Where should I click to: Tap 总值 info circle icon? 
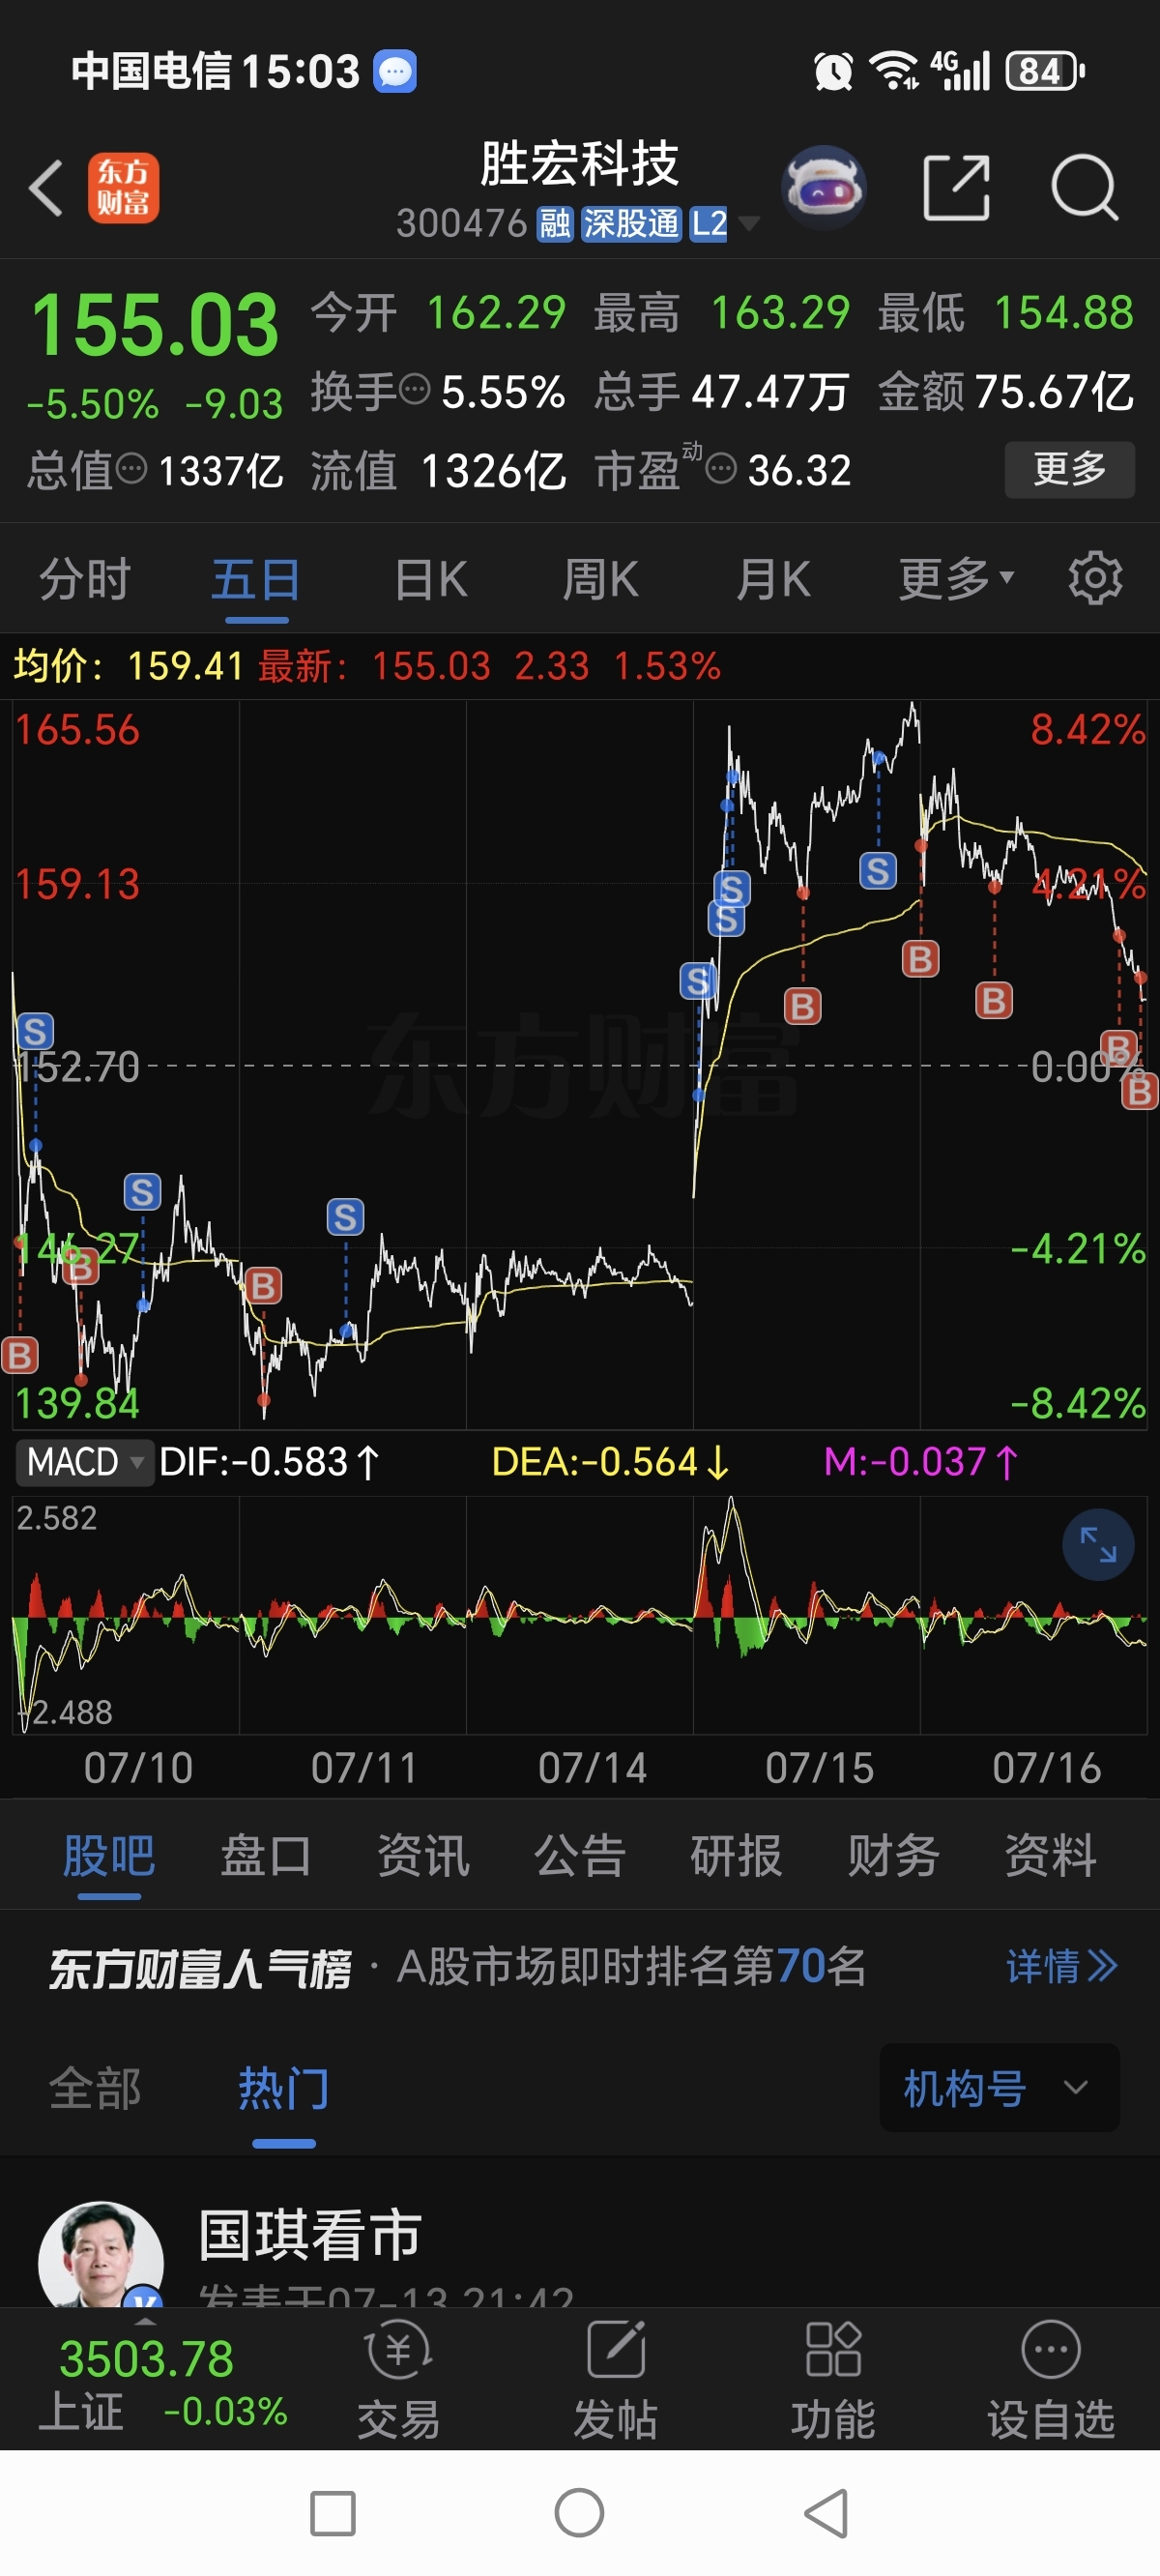click(x=131, y=467)
